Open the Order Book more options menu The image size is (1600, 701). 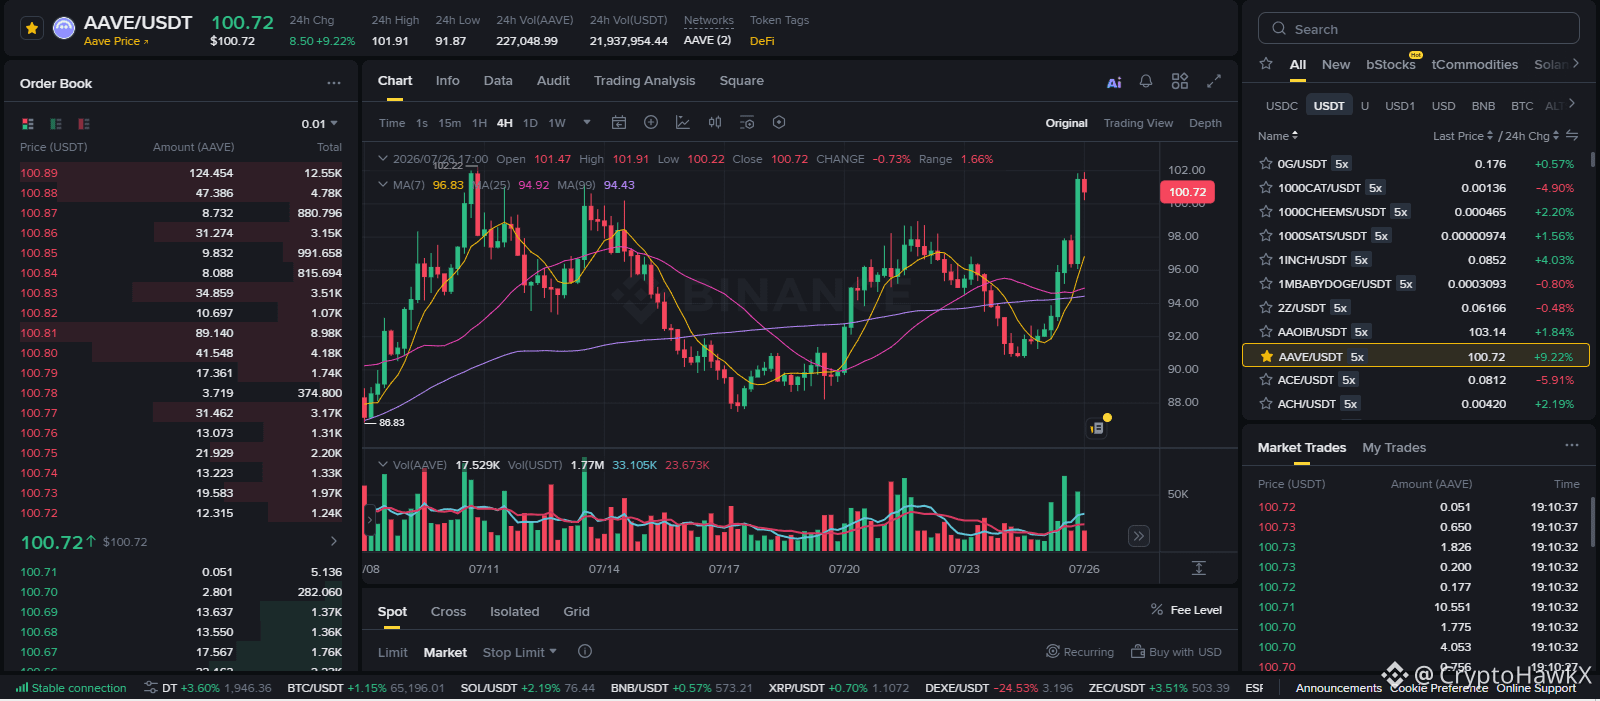333,83
